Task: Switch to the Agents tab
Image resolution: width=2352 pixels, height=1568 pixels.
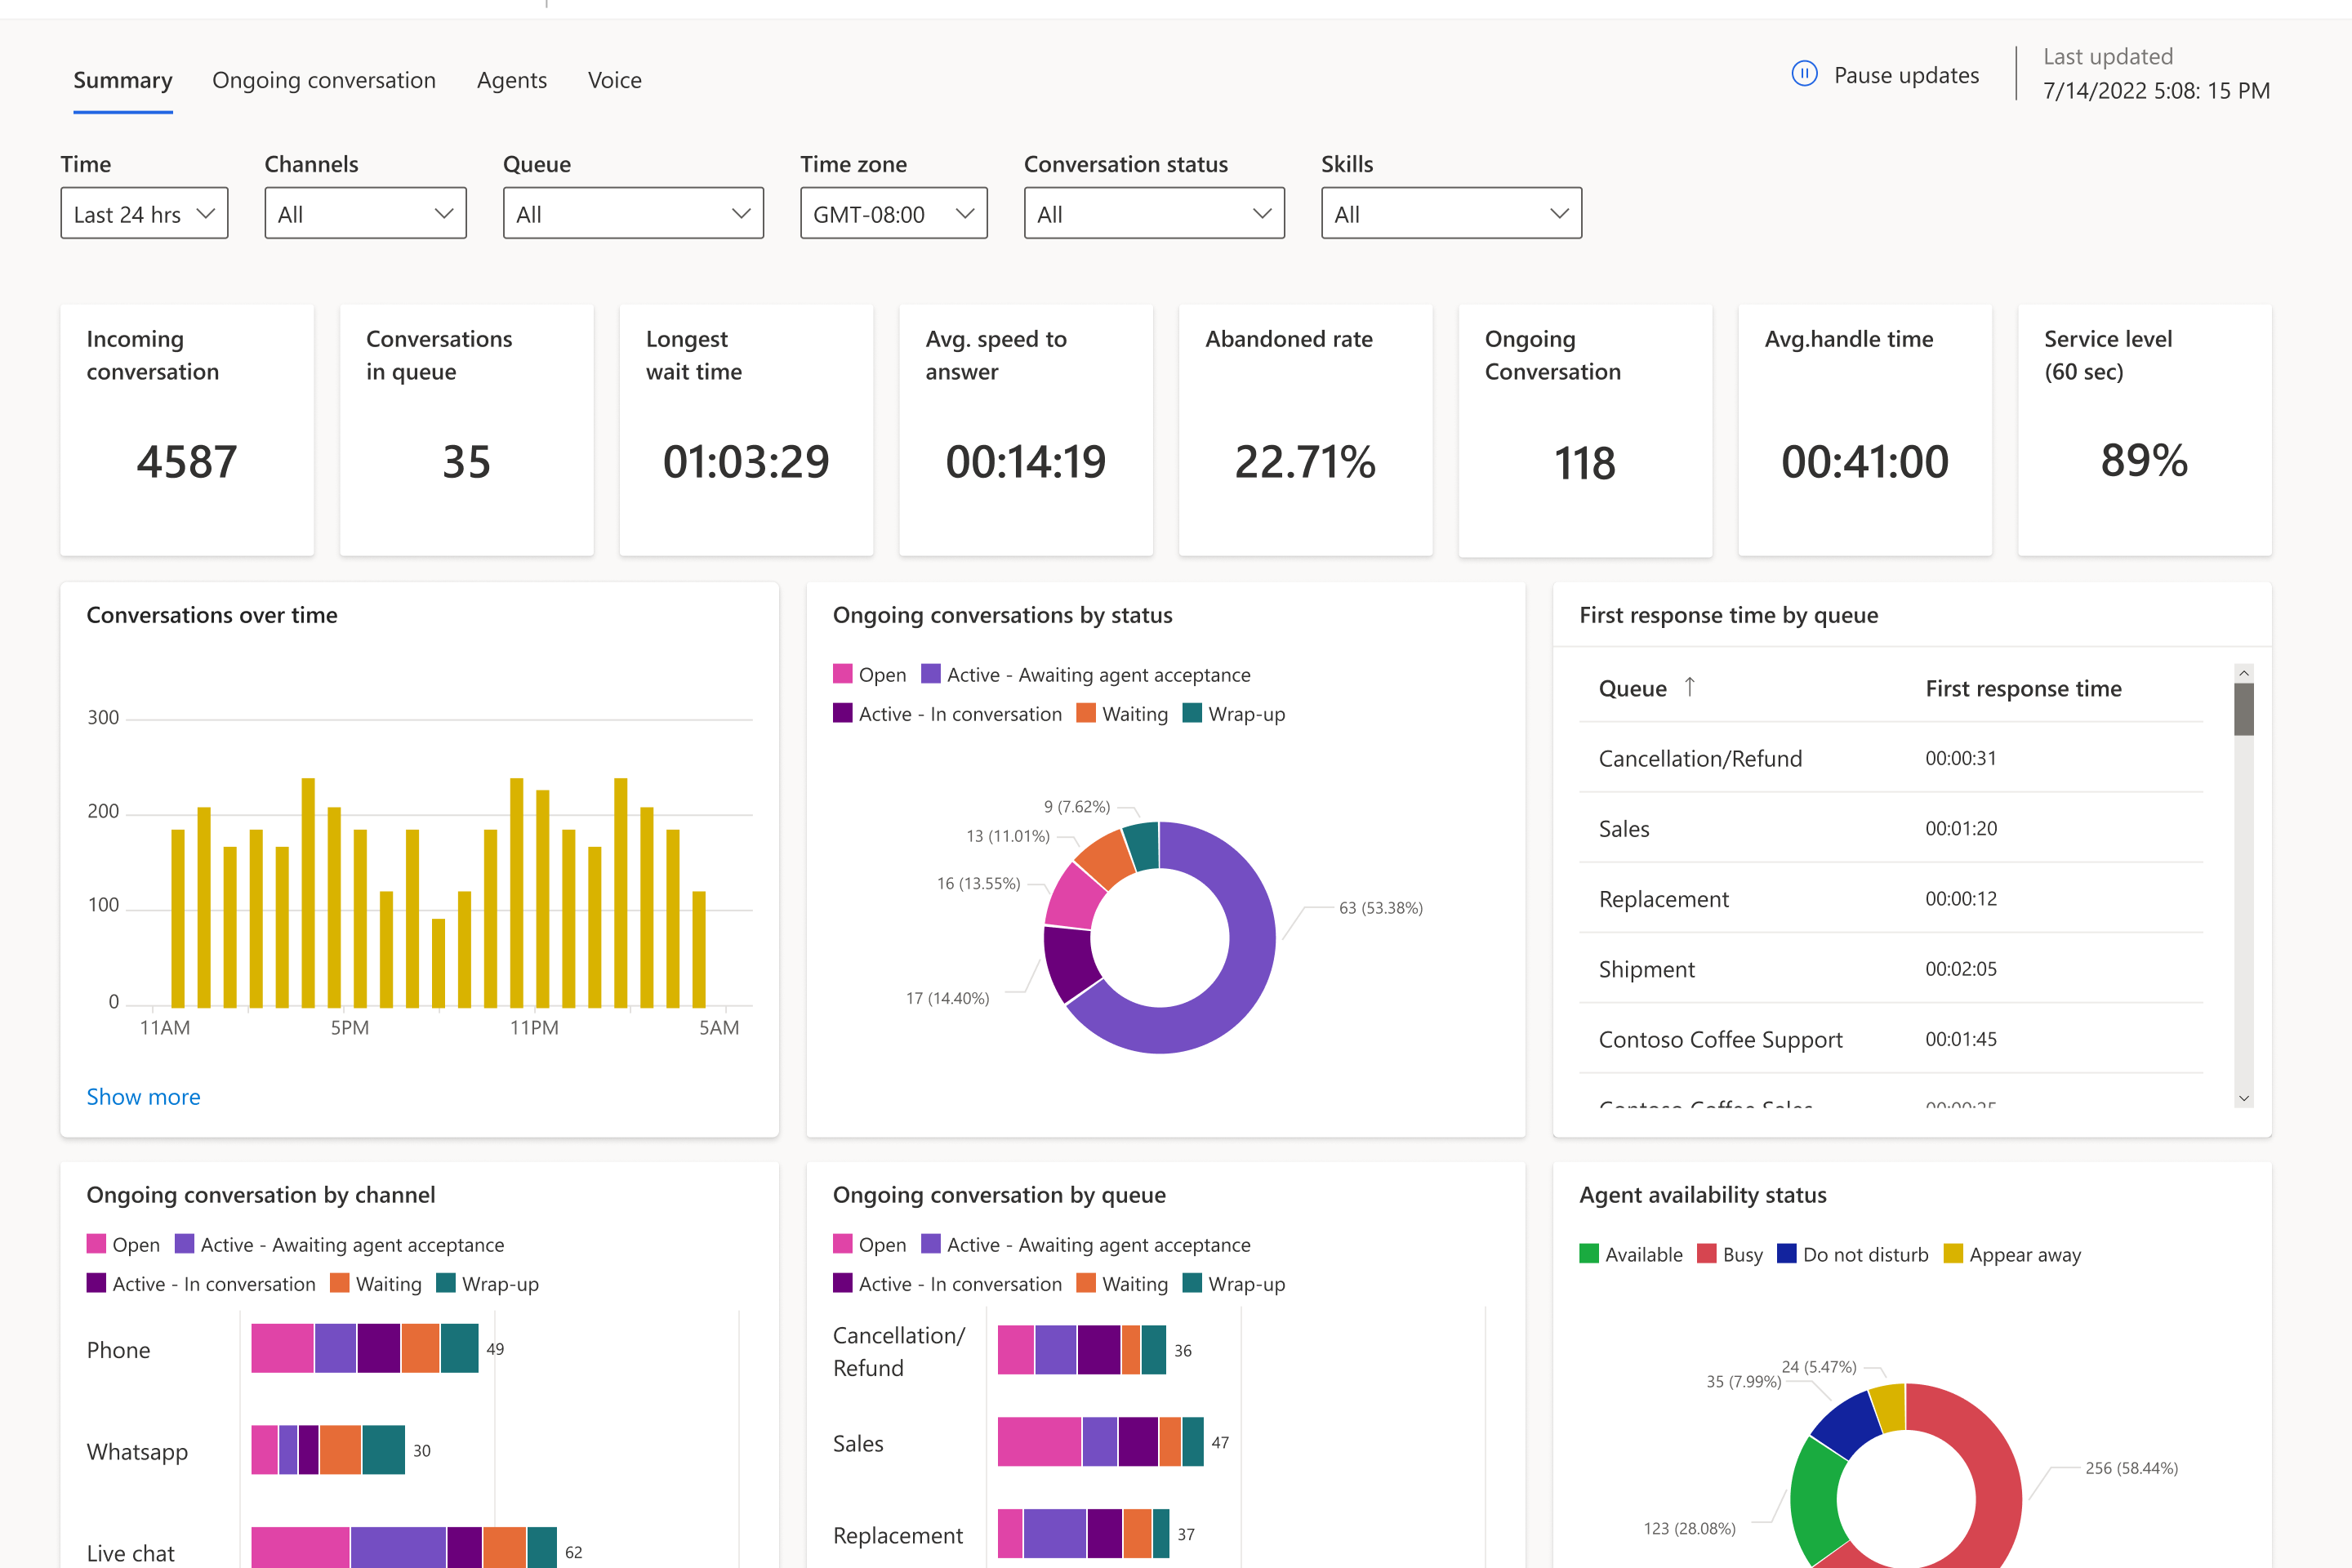Action: click(x=511, y=80)
